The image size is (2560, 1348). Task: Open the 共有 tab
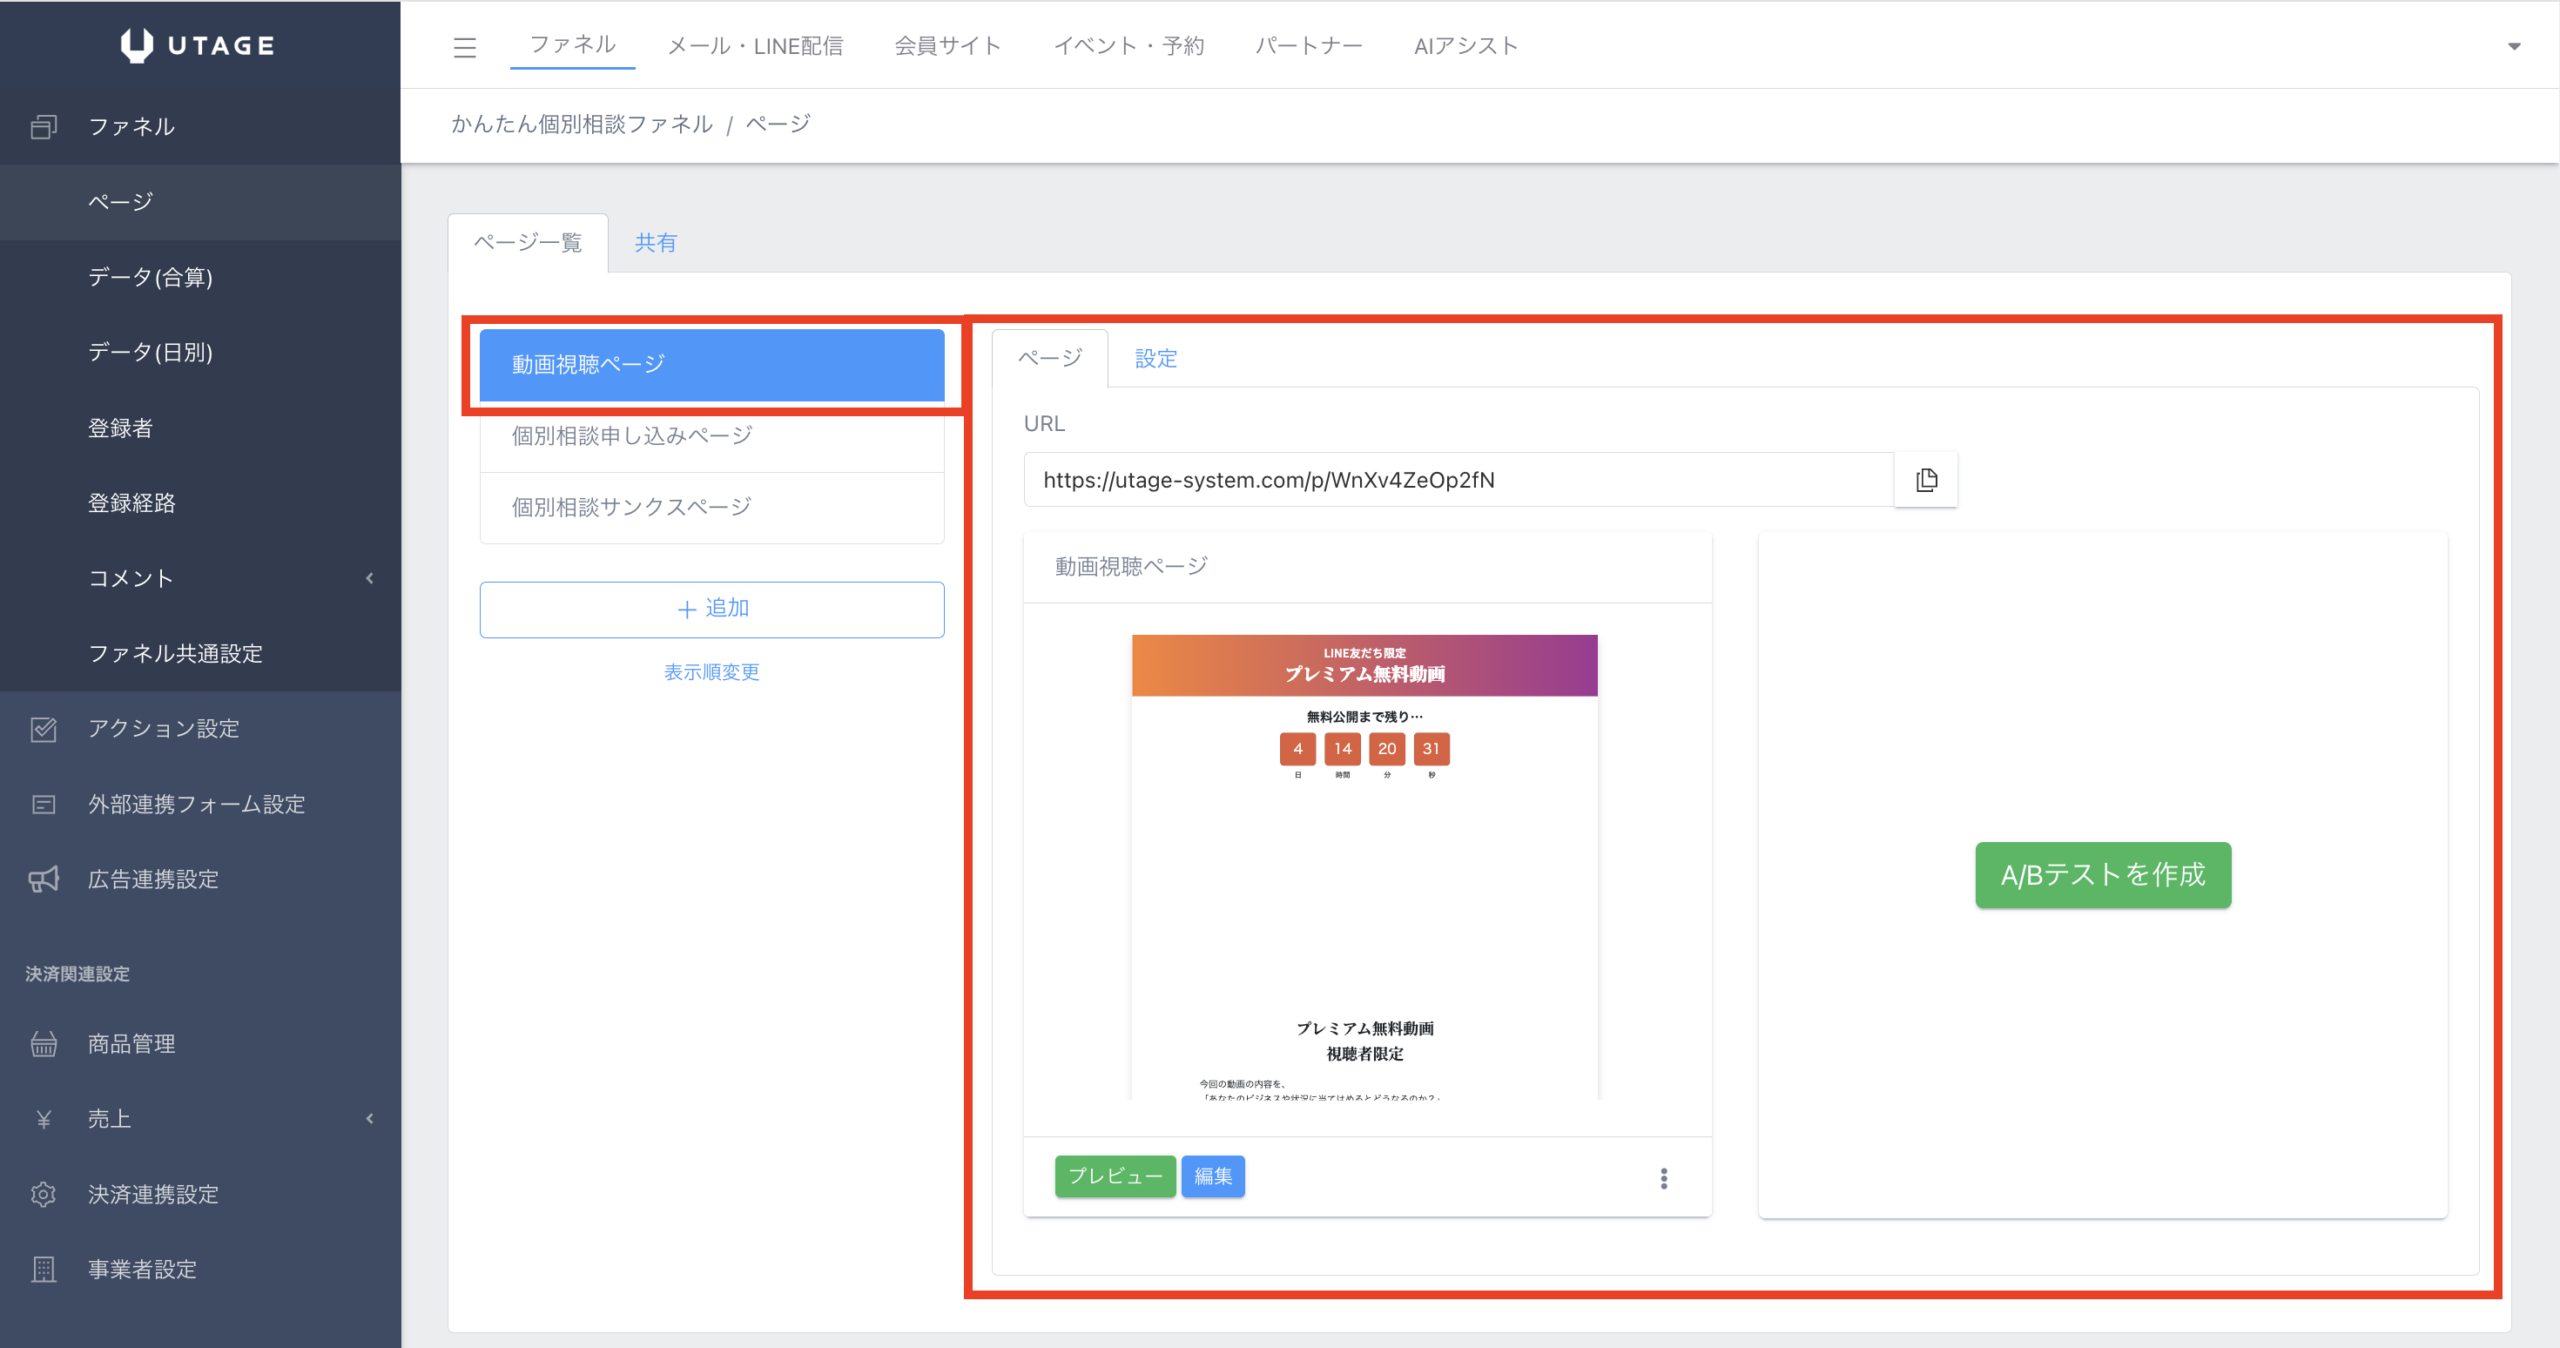[656, 243]
